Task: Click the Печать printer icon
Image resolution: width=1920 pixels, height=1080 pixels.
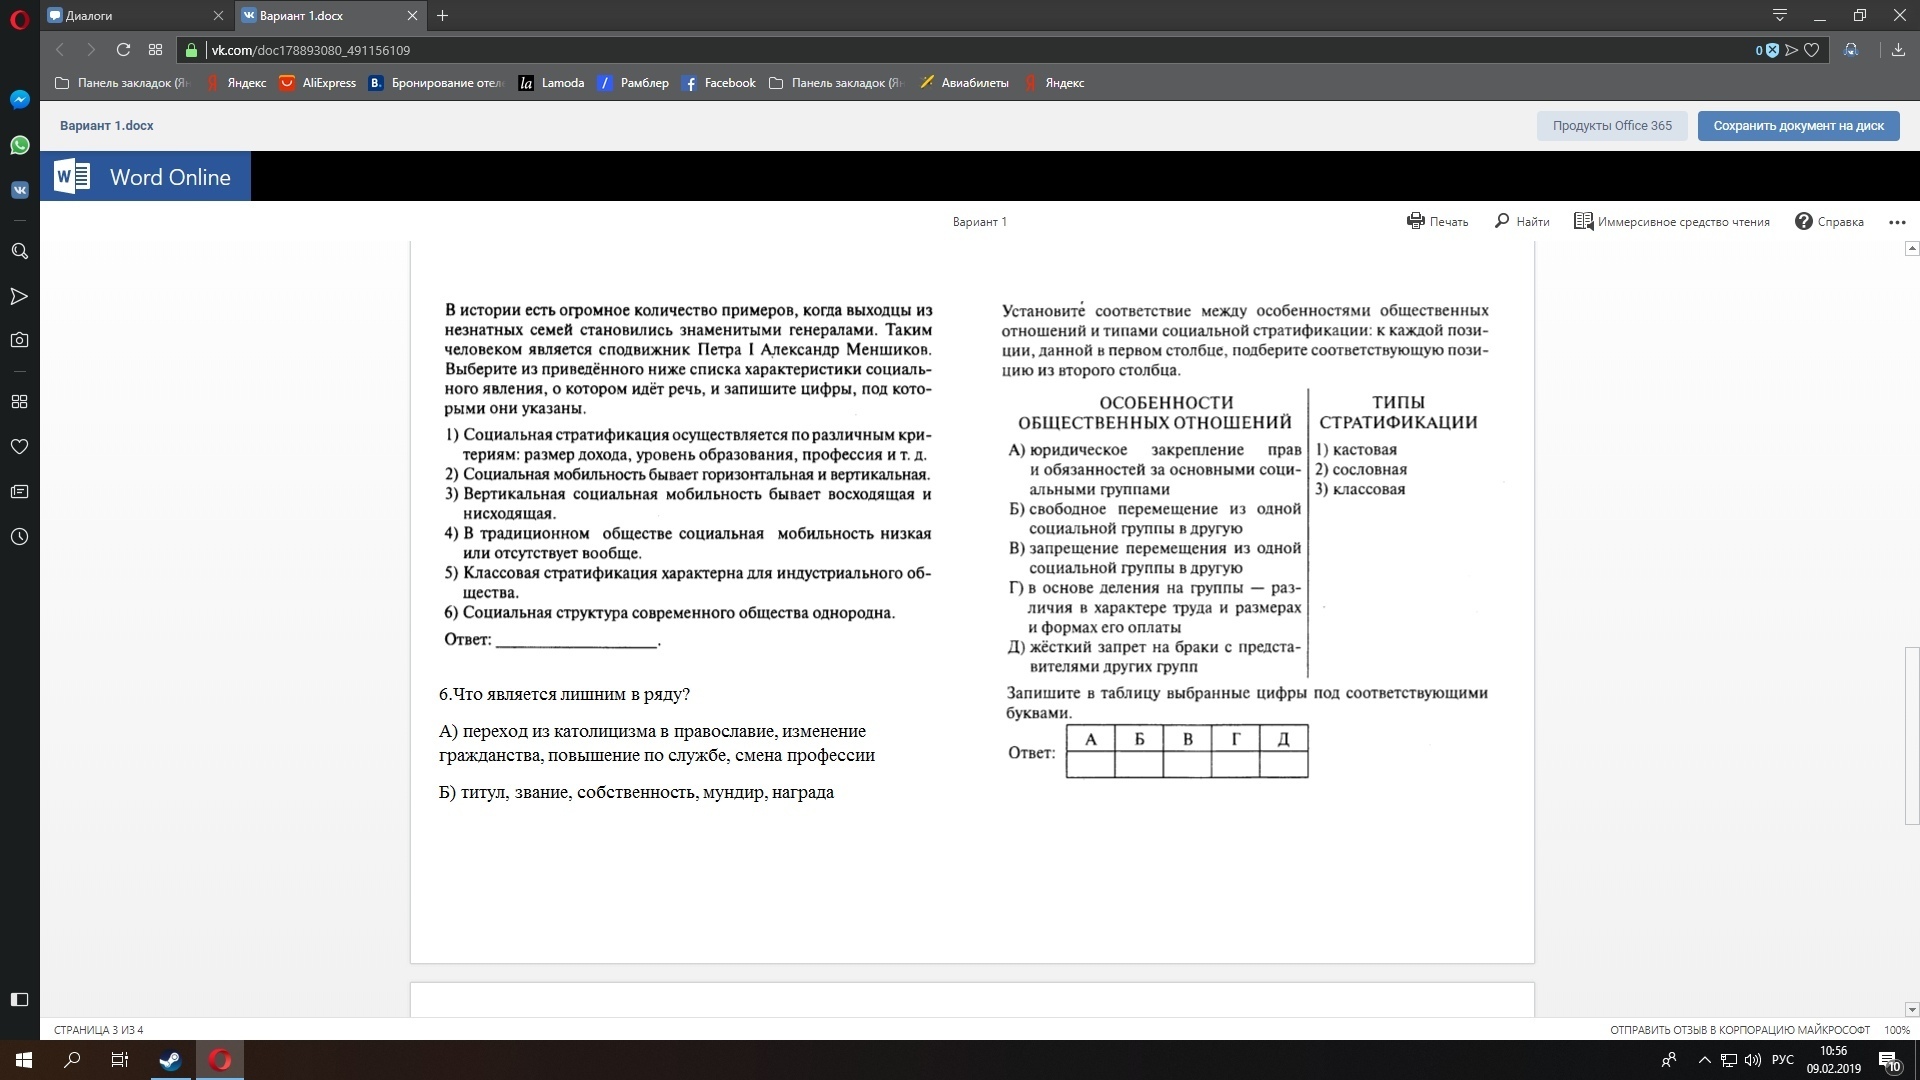Action: pos(1415,221)
